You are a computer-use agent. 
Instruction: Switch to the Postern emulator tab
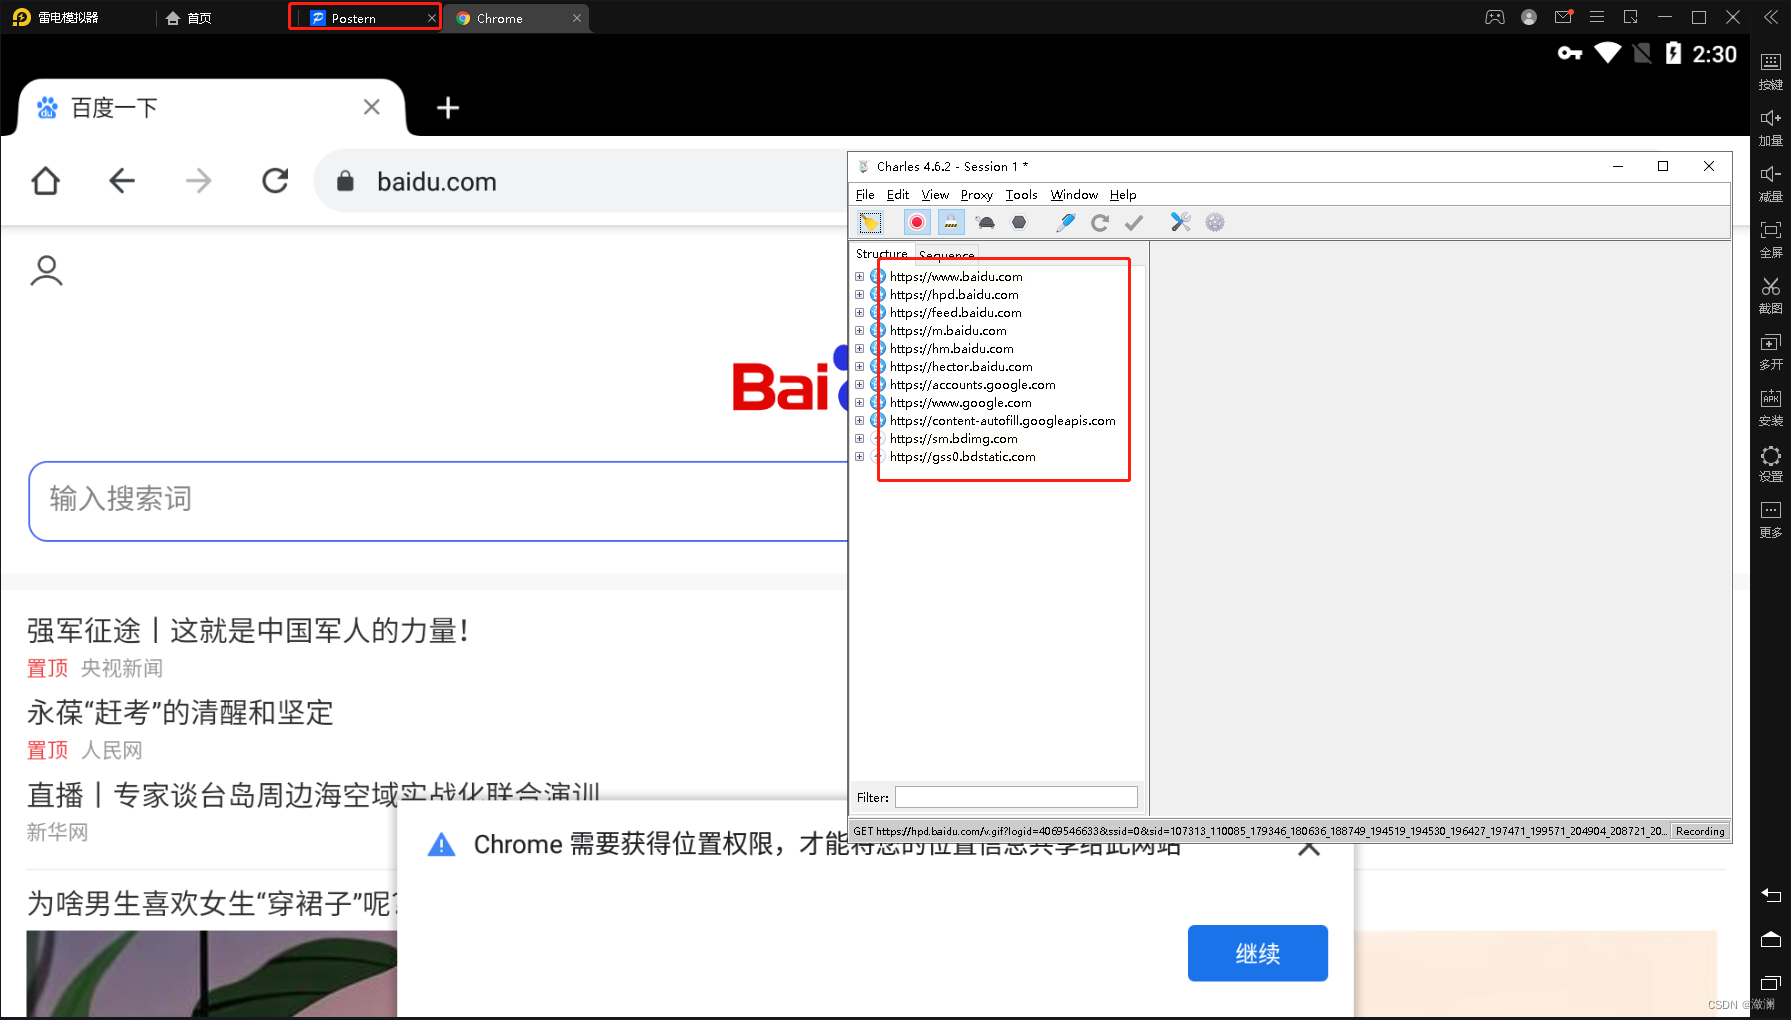coord(365,18)
